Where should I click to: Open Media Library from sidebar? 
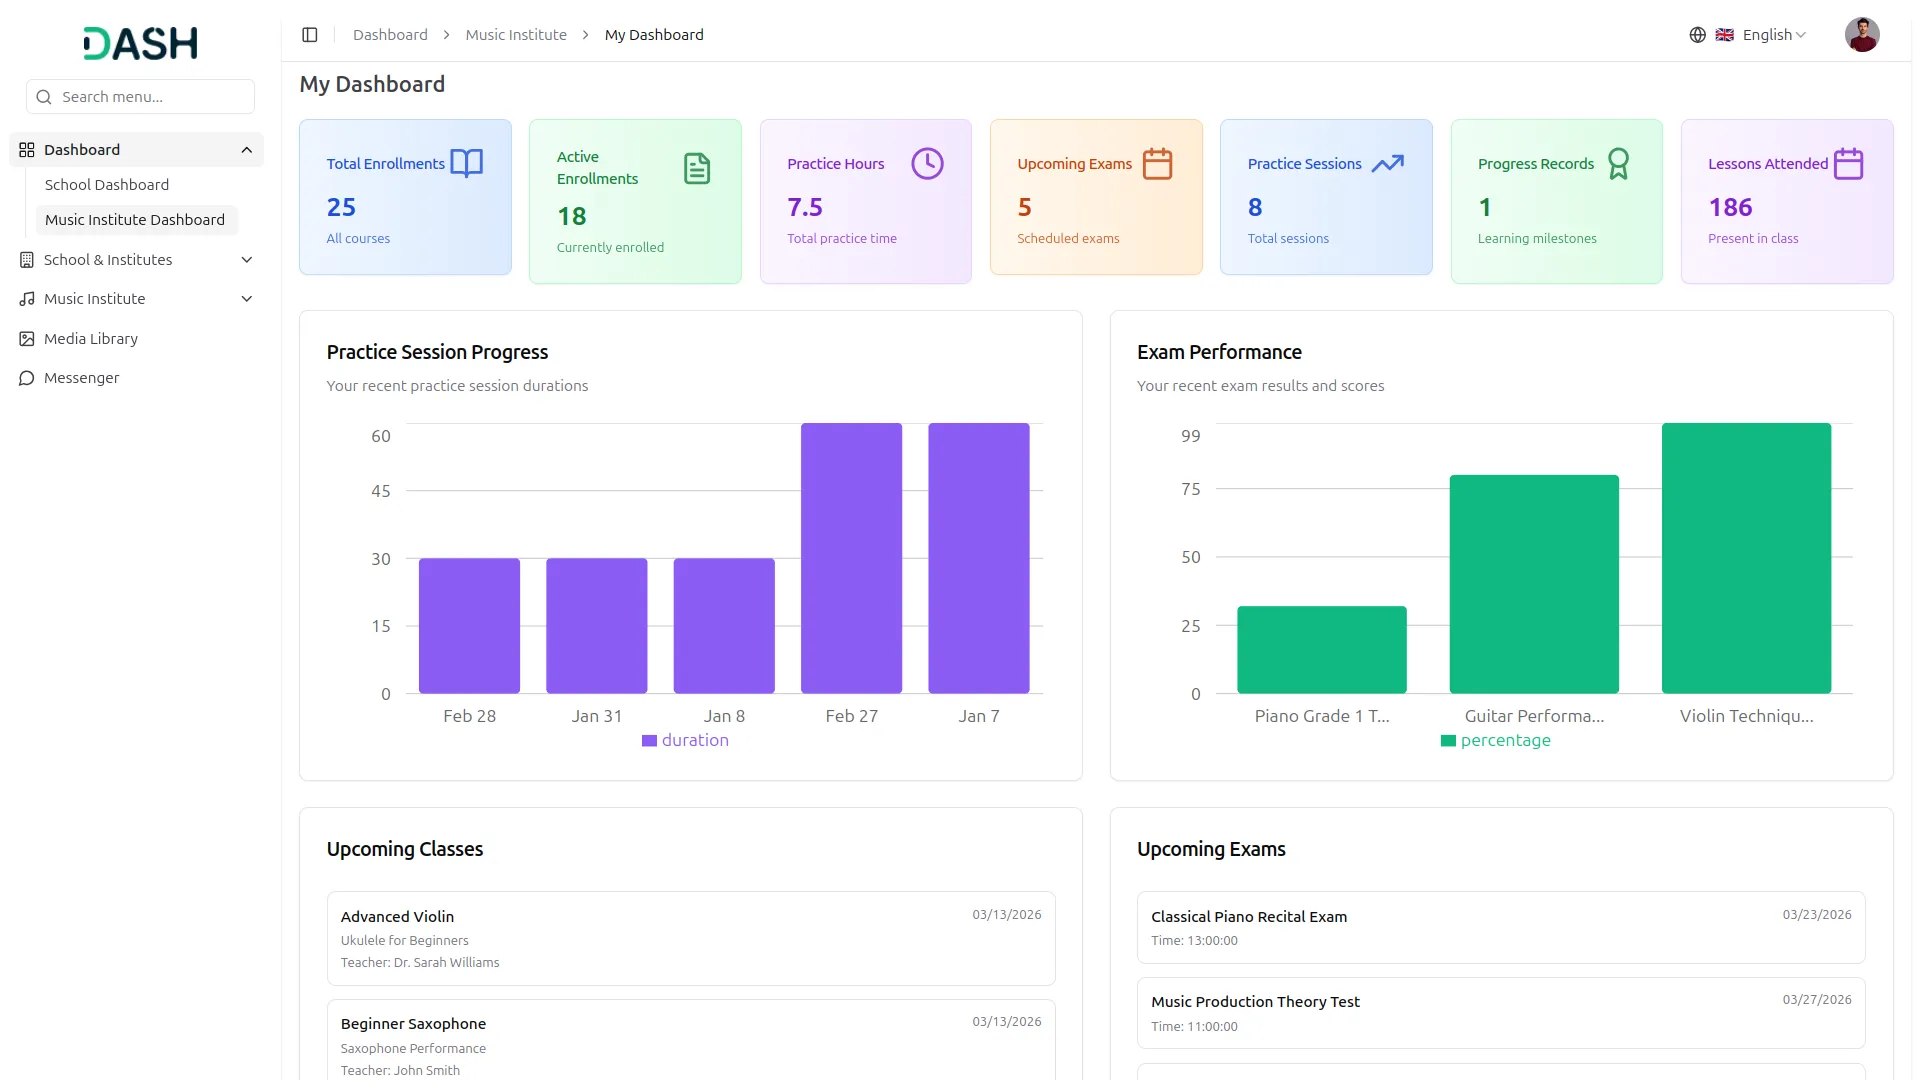pos(91,339)
